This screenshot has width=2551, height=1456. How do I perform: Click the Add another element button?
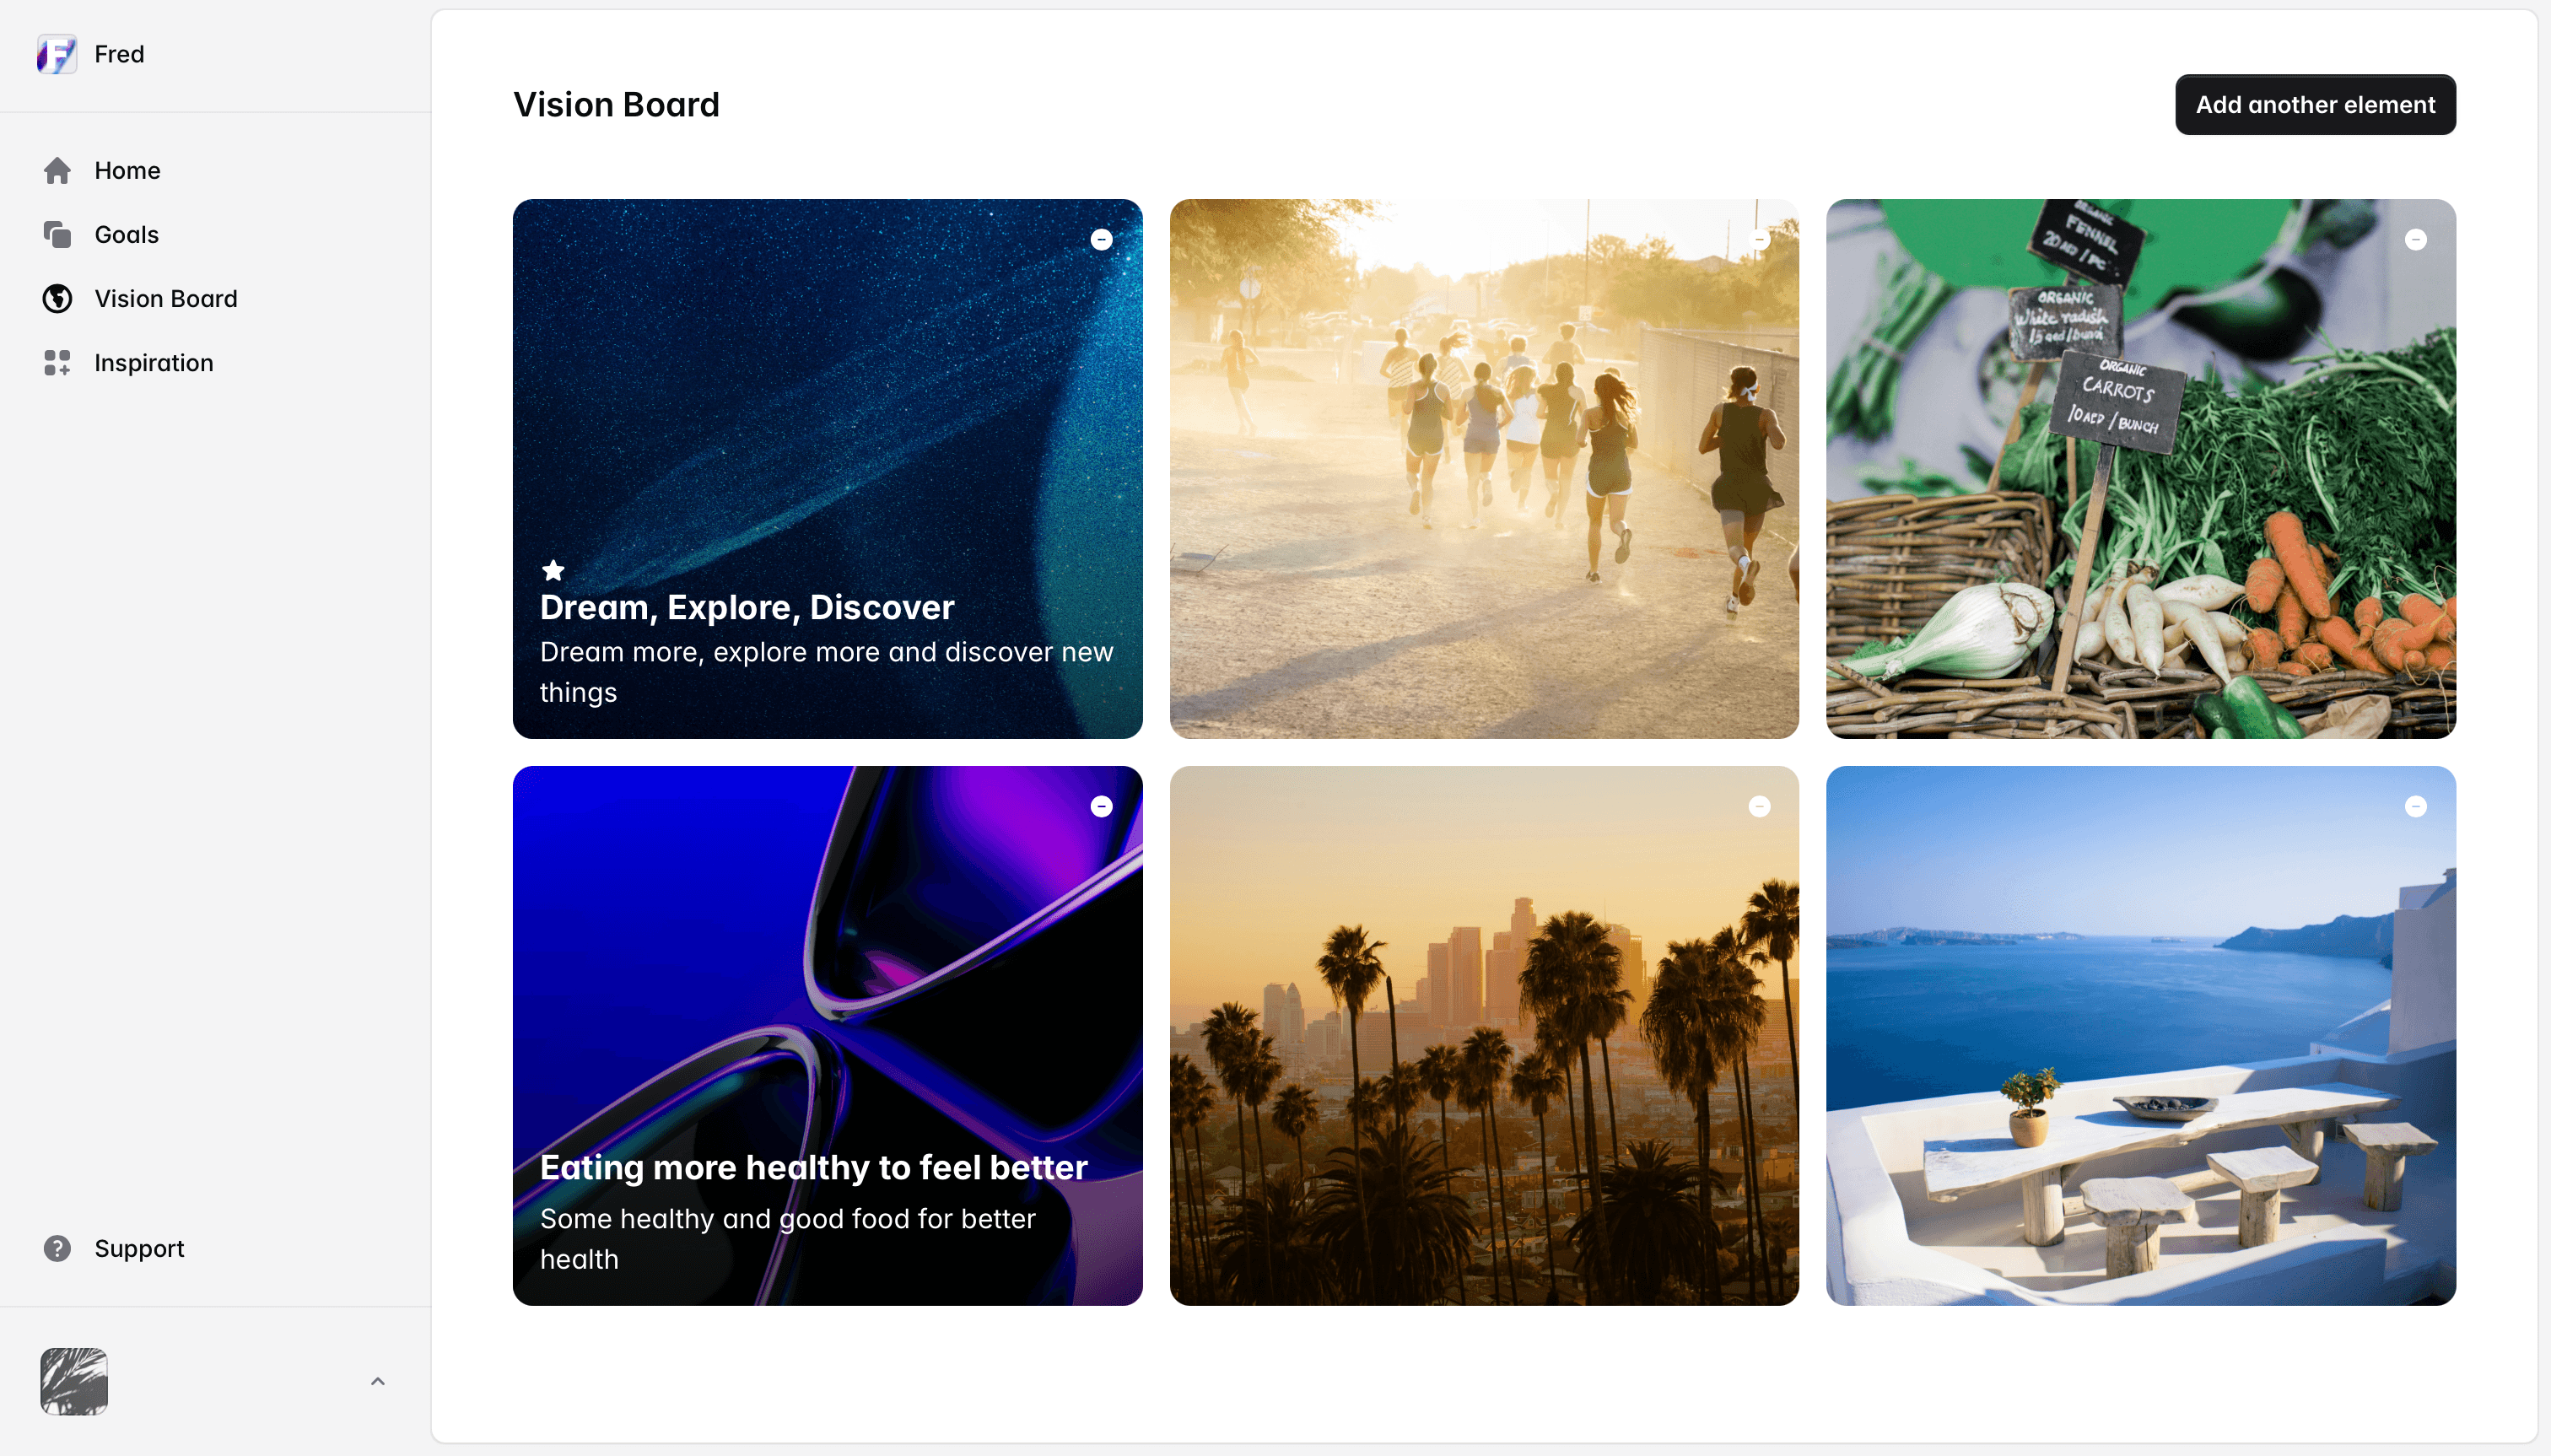coord(2315,104)
